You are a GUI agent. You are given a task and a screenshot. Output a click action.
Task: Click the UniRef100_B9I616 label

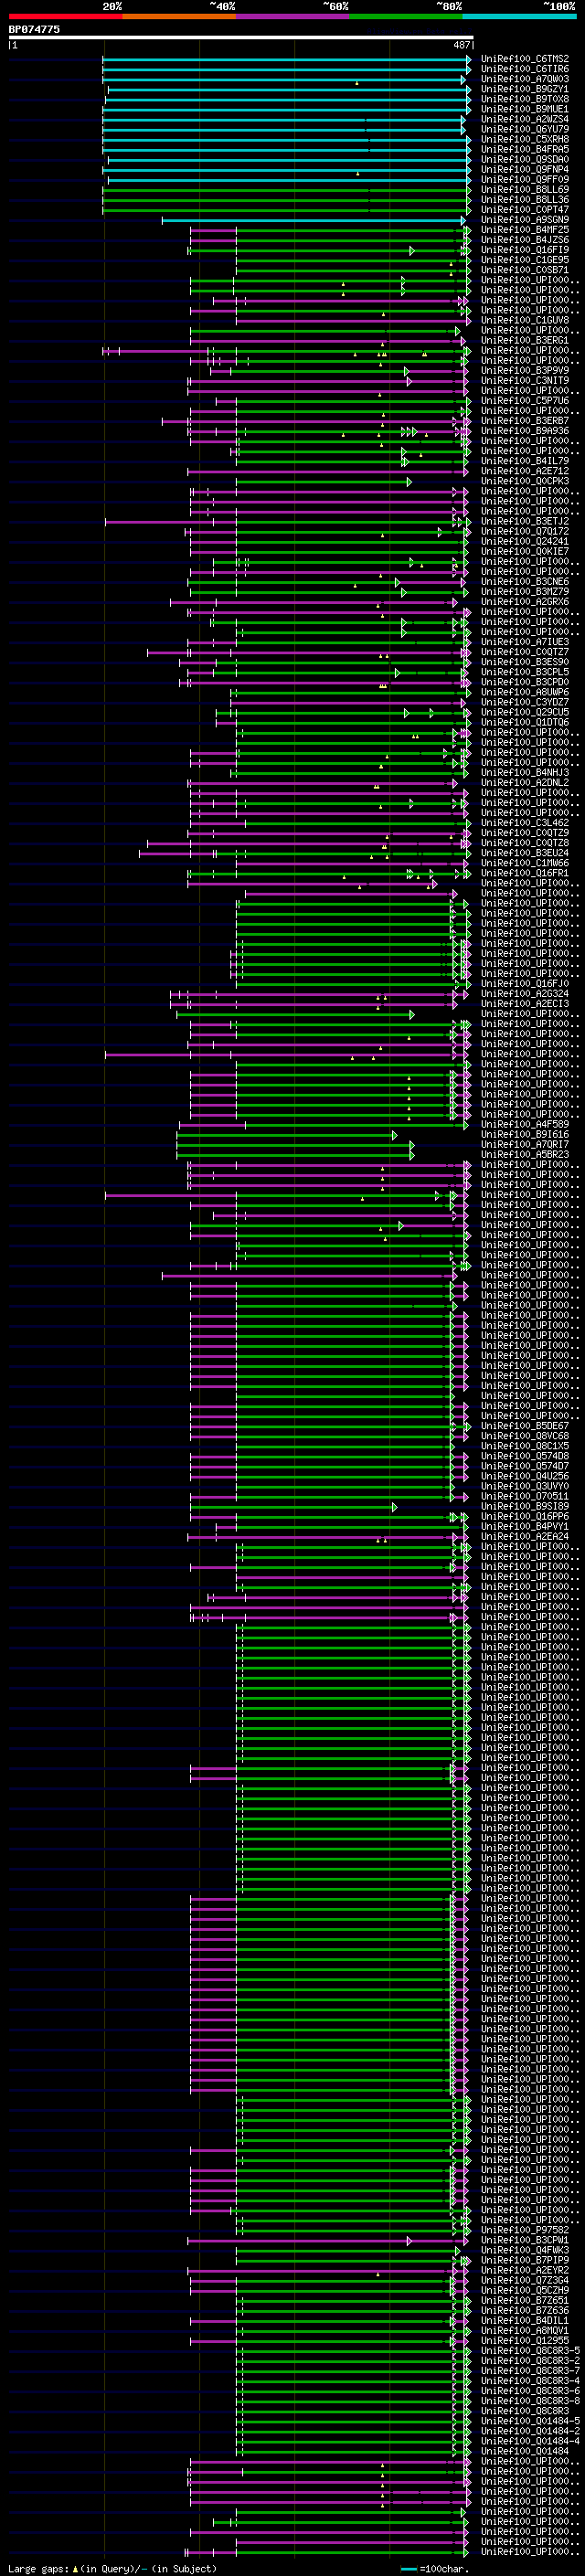tap(525, 1134)
